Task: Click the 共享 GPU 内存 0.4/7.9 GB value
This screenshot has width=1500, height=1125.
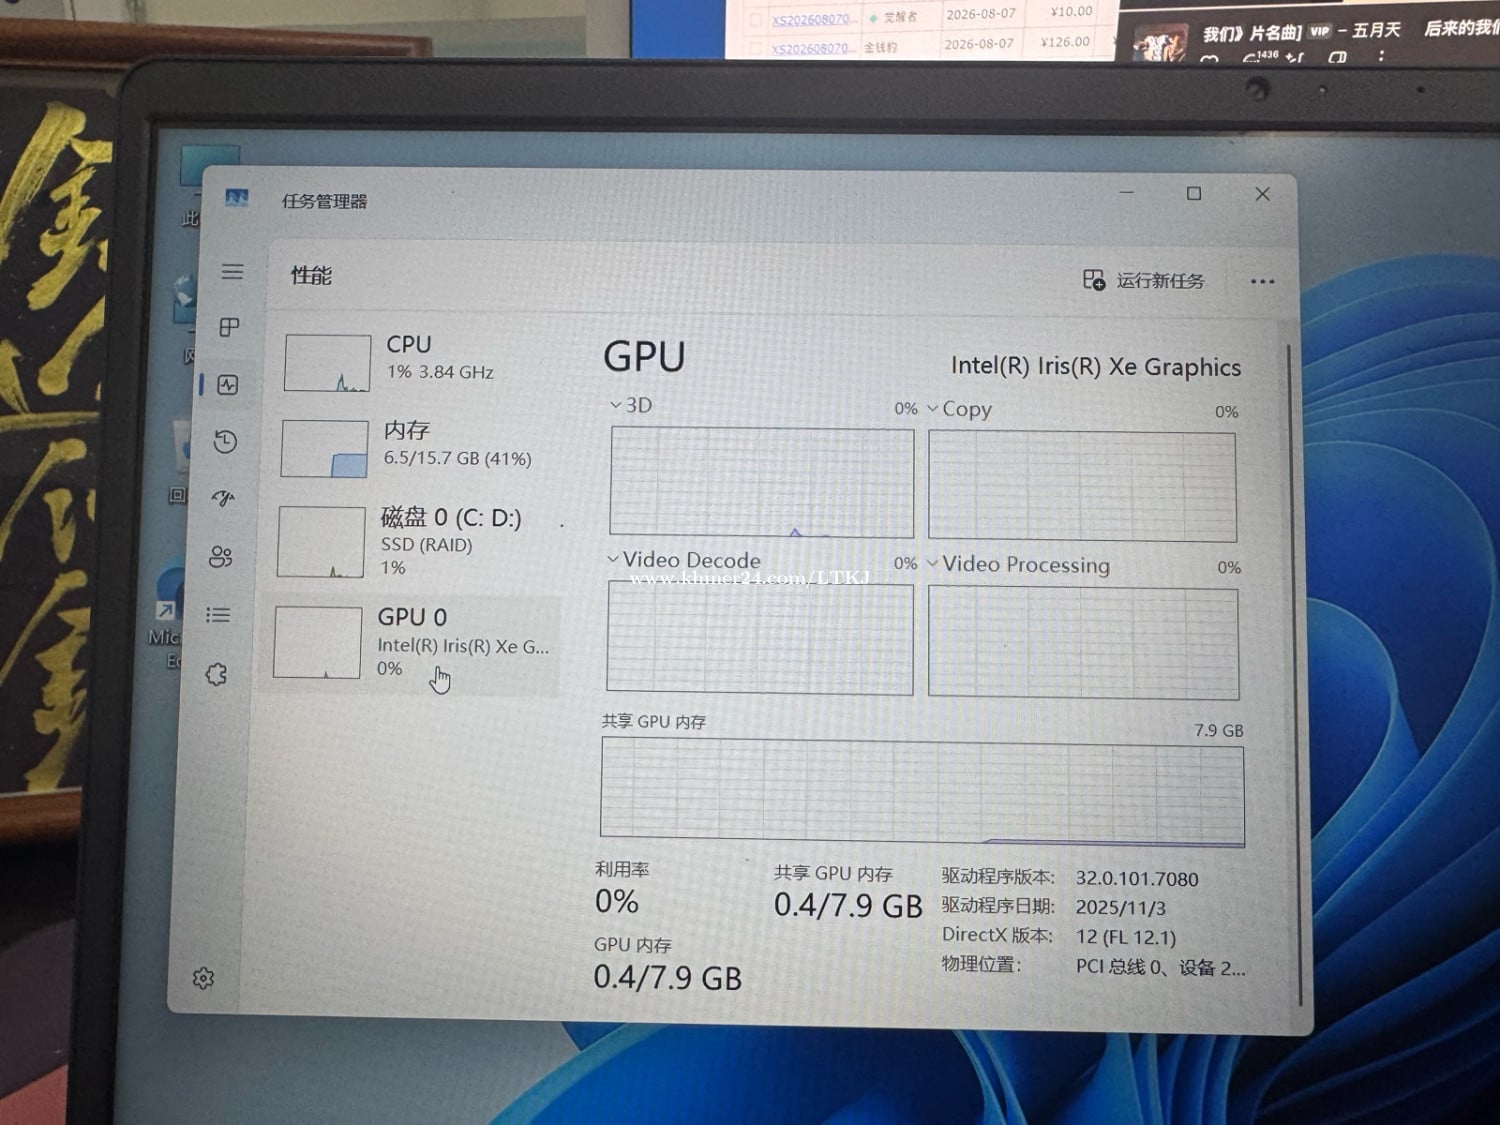Action: click(848, 906)
